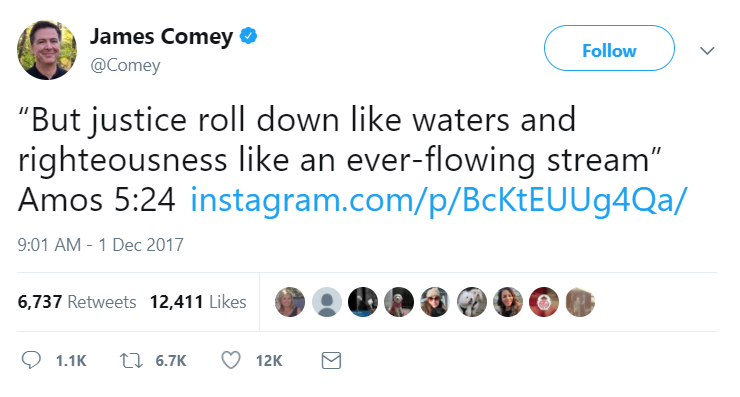Expand the tweet options chevron menu
Viewport: 740px width, 397px height.
pos(707,51)
